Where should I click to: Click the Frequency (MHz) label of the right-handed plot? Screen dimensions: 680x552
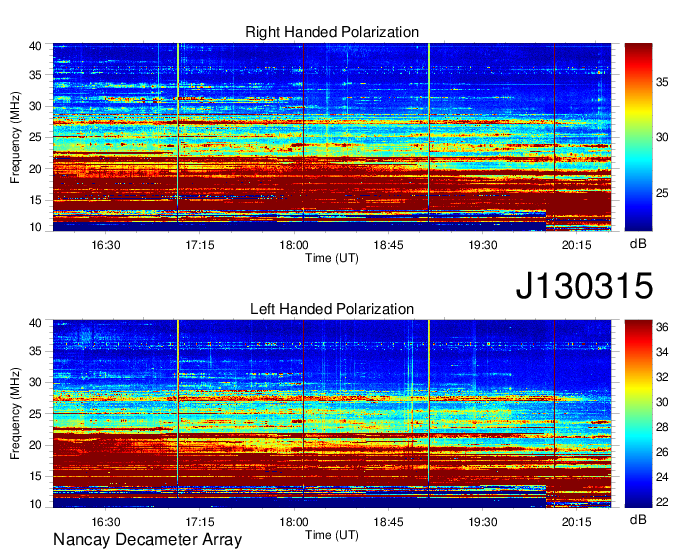click(x=15, y=137)
